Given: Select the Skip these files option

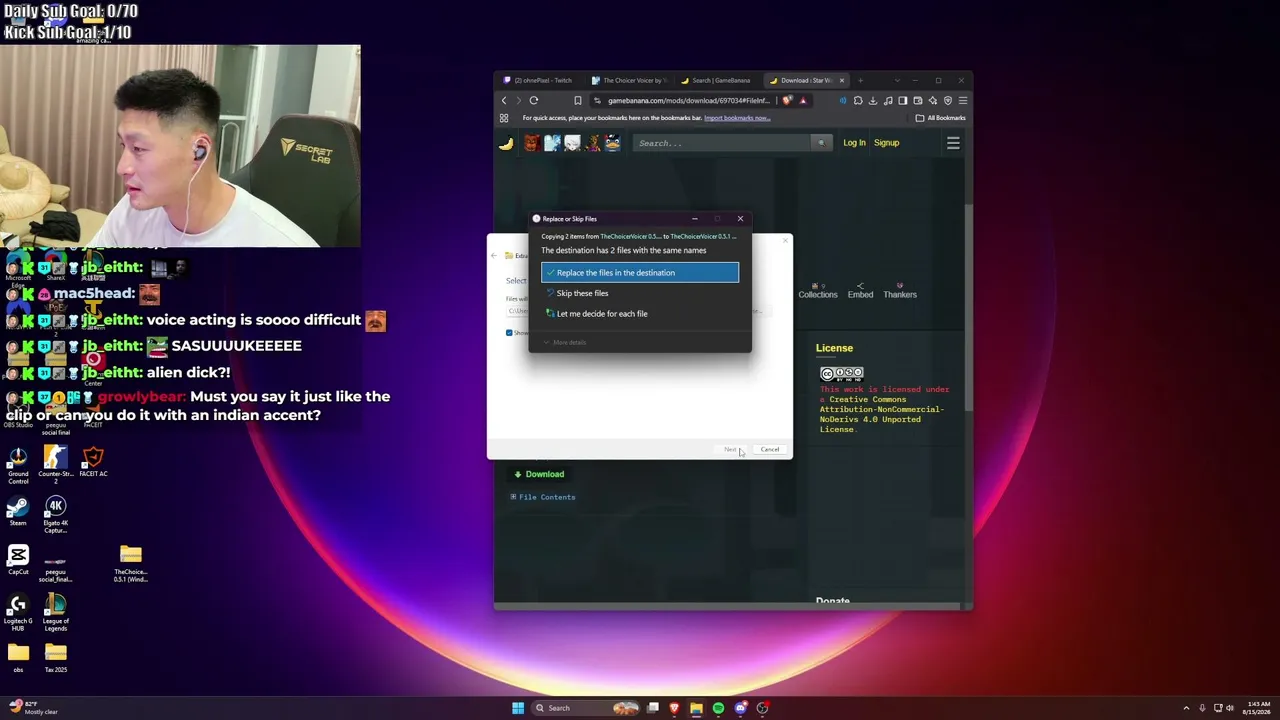Looking at the screenshot, I should click(640, 293).
